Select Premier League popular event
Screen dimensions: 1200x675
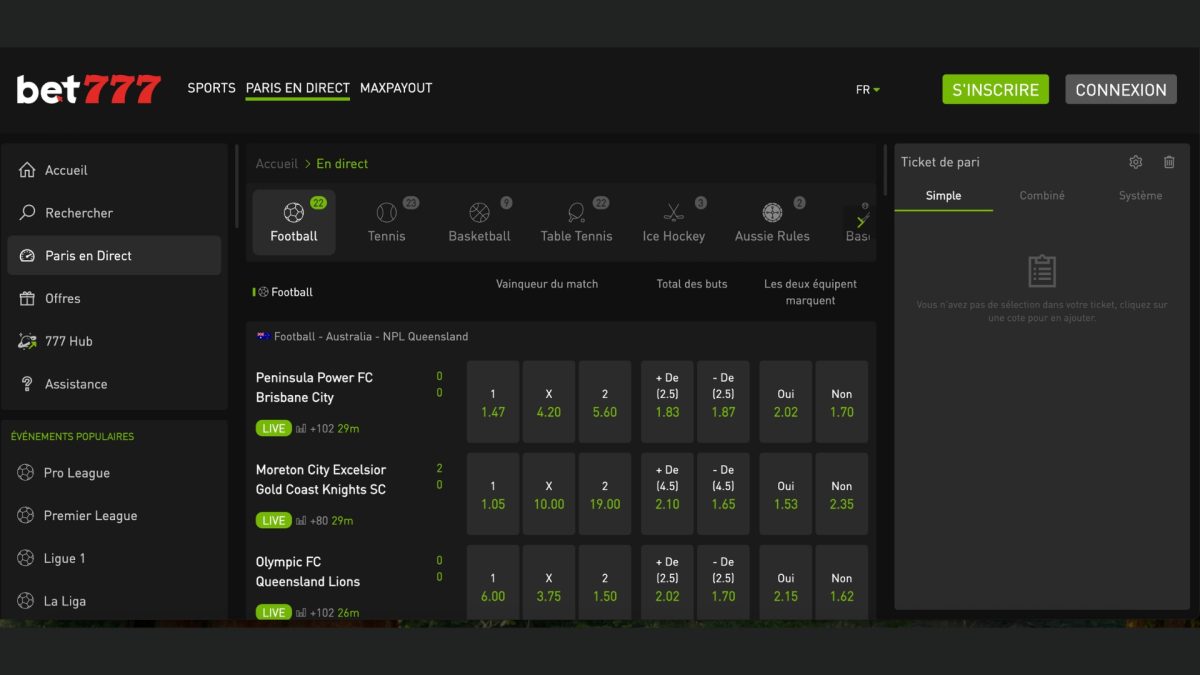(114, 516)
